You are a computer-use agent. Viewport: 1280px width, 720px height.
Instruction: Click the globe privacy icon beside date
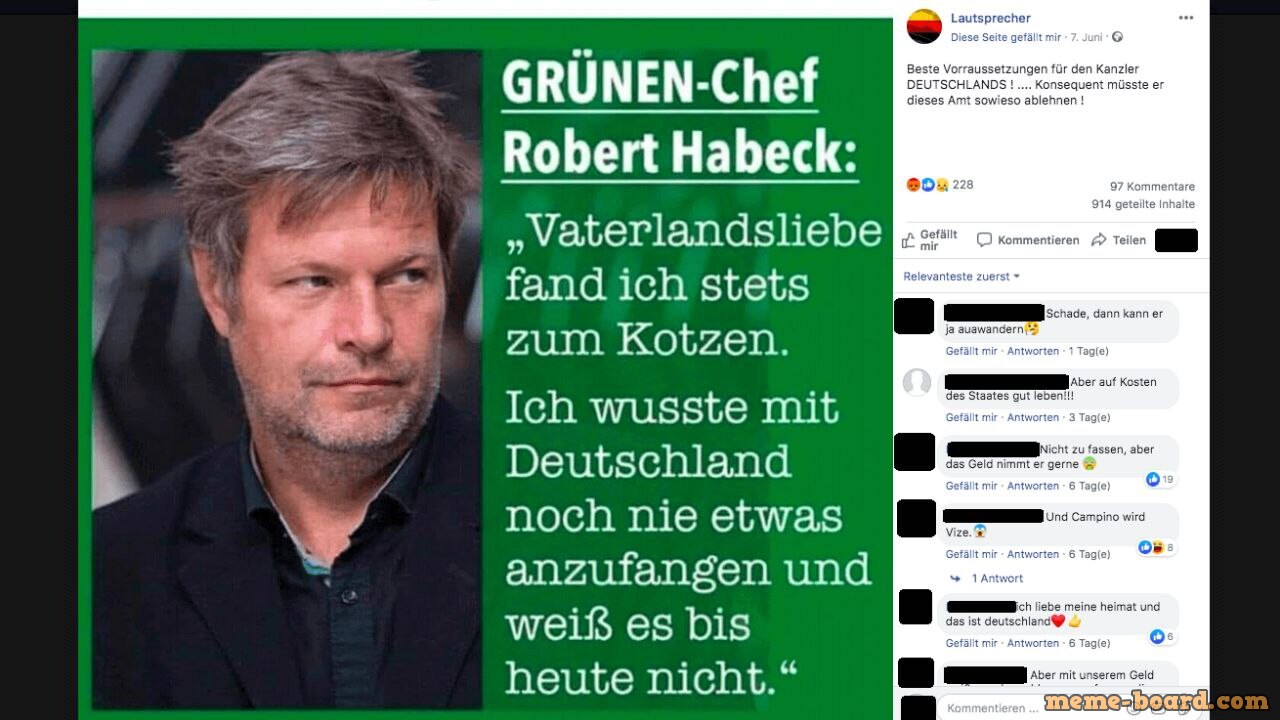(1117, 37)
